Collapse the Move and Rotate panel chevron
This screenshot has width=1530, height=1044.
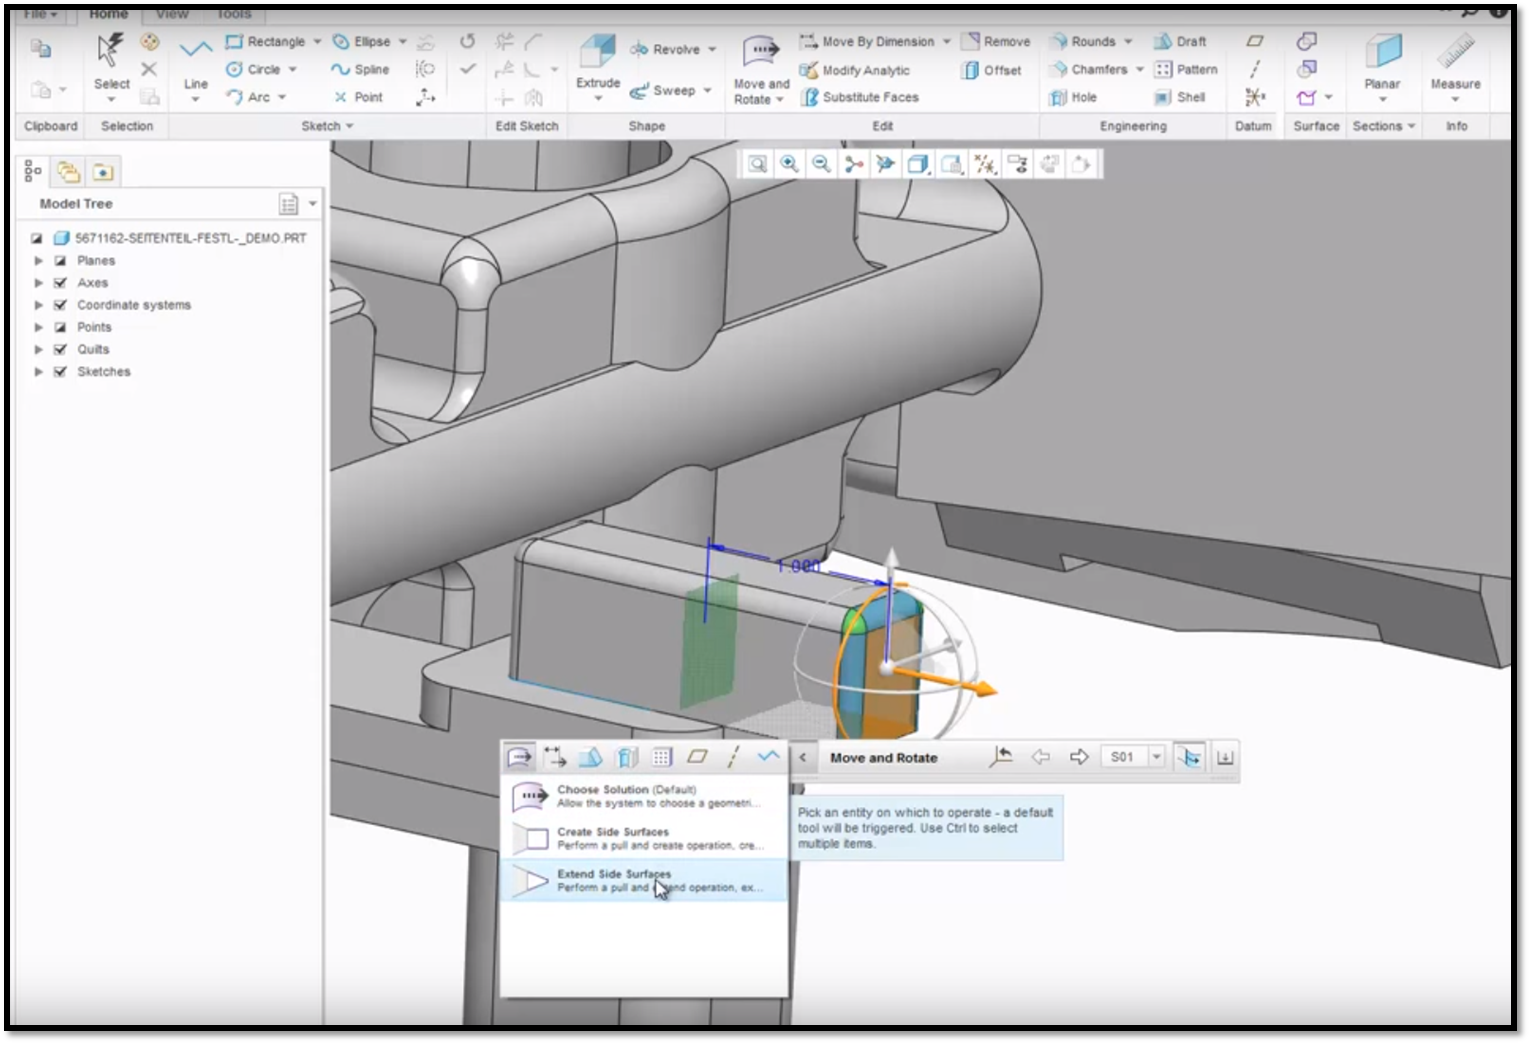click(802, 757)
